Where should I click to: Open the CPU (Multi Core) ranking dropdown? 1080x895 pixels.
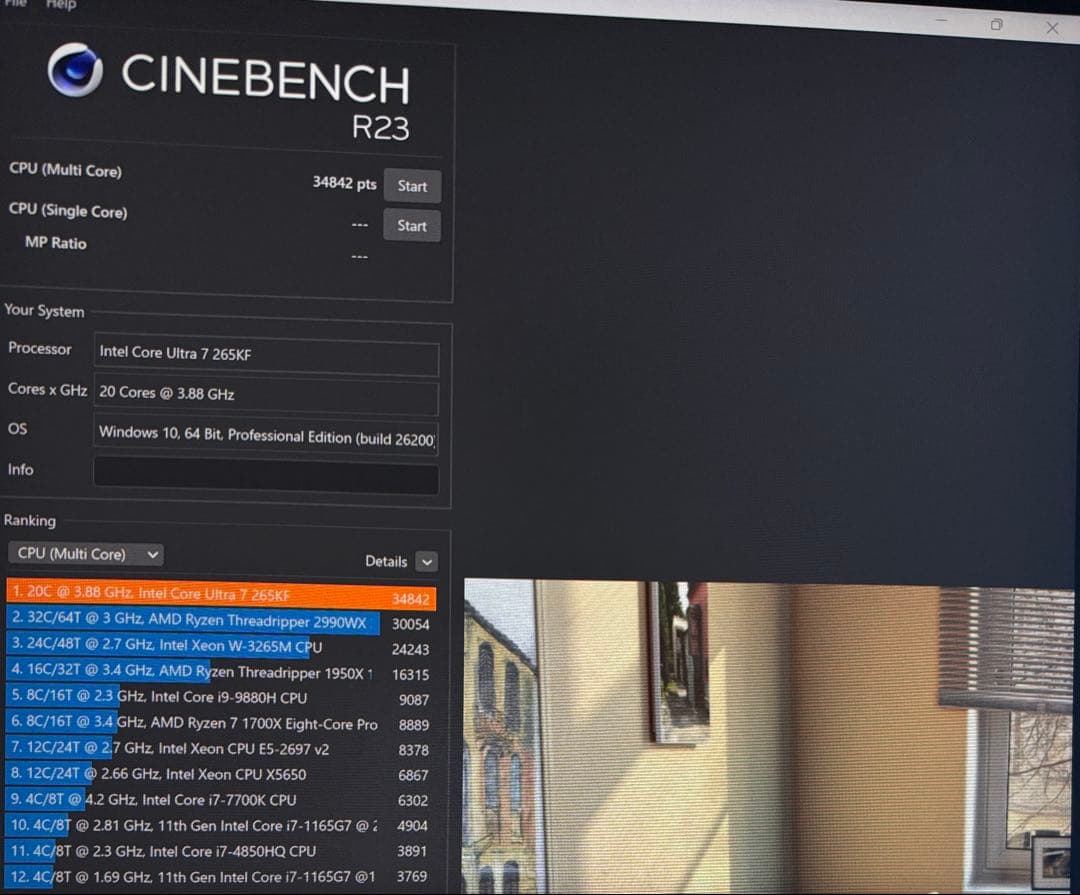(87, 554)
